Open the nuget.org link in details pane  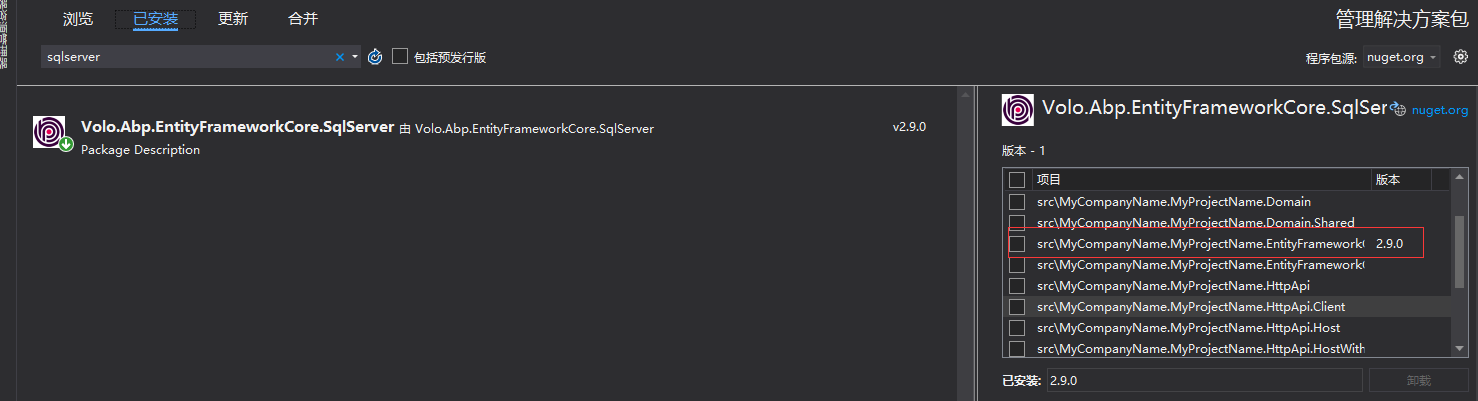tap(1440, 110)
